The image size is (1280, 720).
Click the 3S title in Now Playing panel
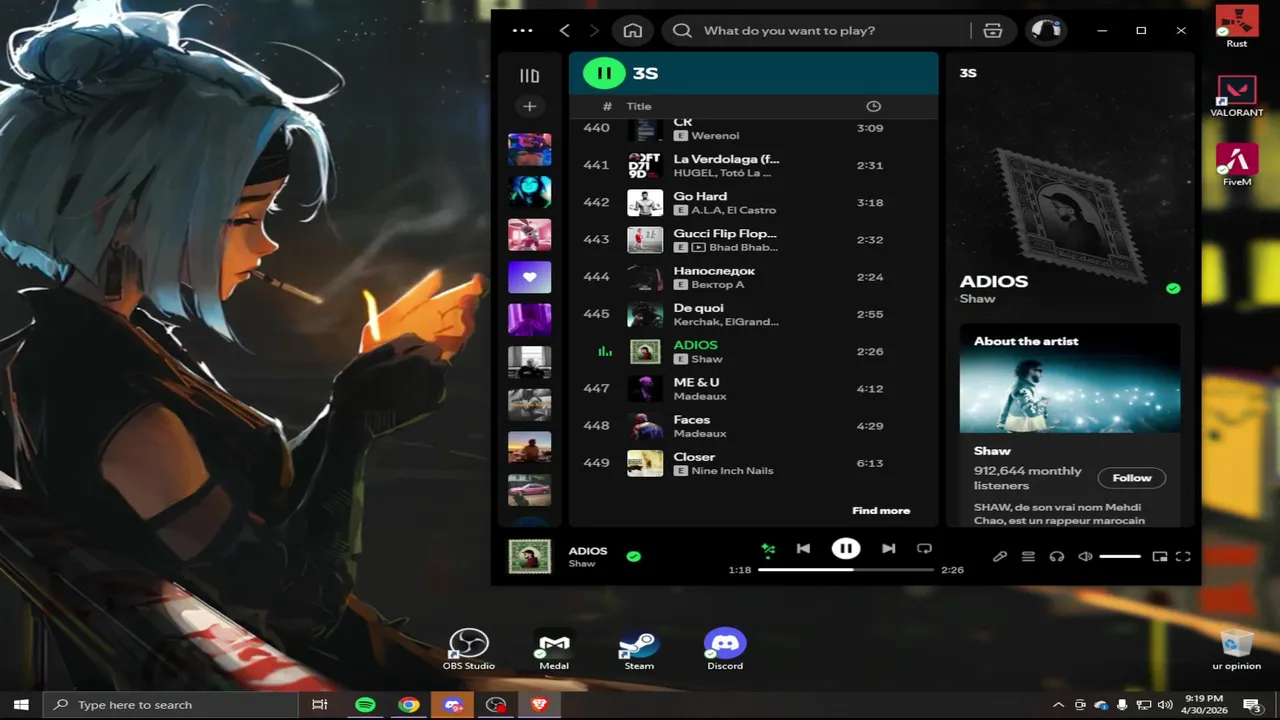click(x=968, y=73)
